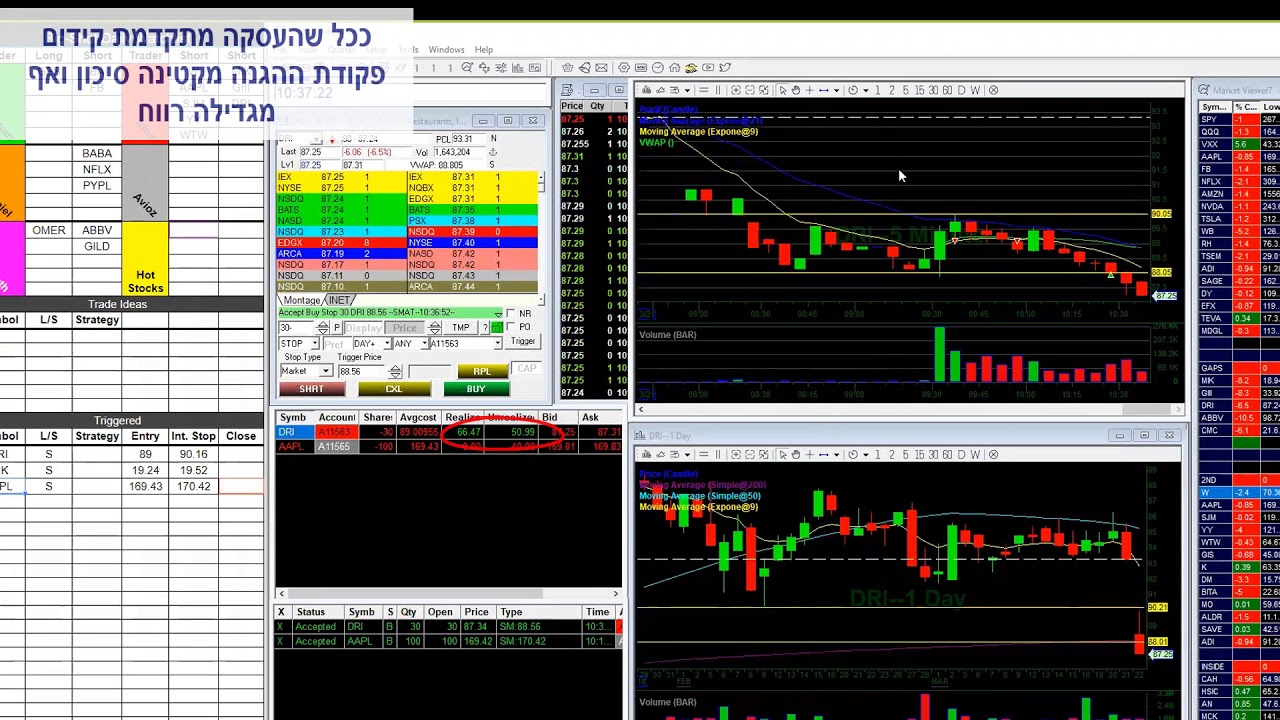Click the SHRT button
1280x720 pixels.
point(312,389)
